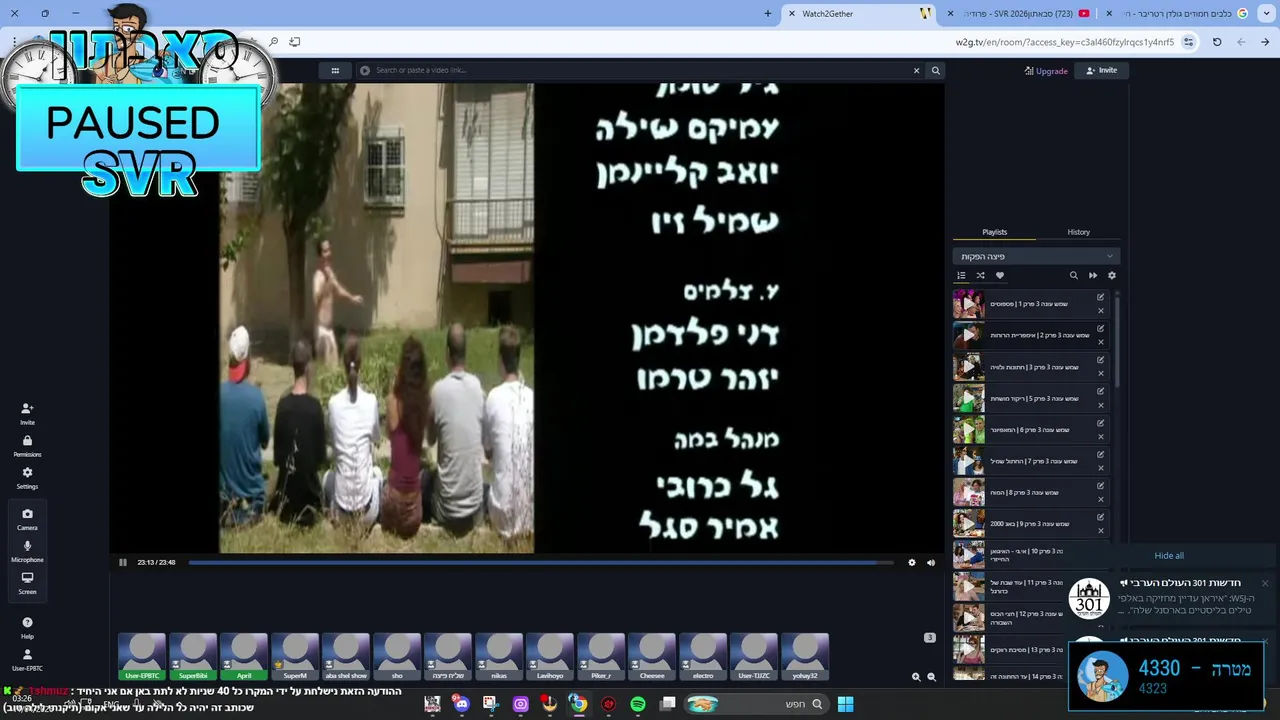Viewport: 1280px width, 720px height.
Task: Remove episode 2 from the playlist
Action: click(1101, 342)
